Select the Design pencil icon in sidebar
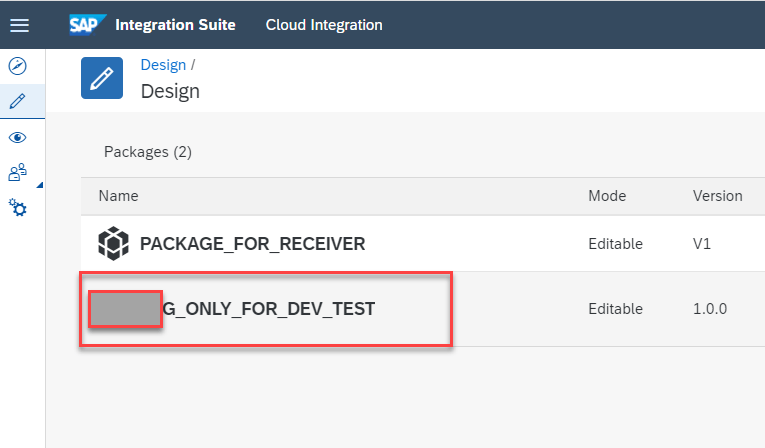The image size is (765, 448). pos(17,101)
